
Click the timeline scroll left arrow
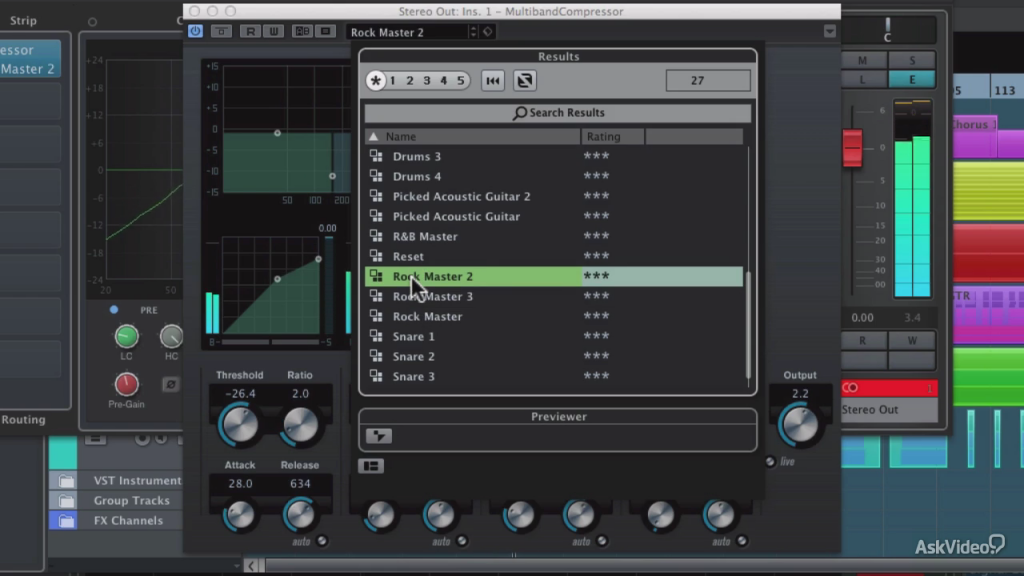coord(251,566)
